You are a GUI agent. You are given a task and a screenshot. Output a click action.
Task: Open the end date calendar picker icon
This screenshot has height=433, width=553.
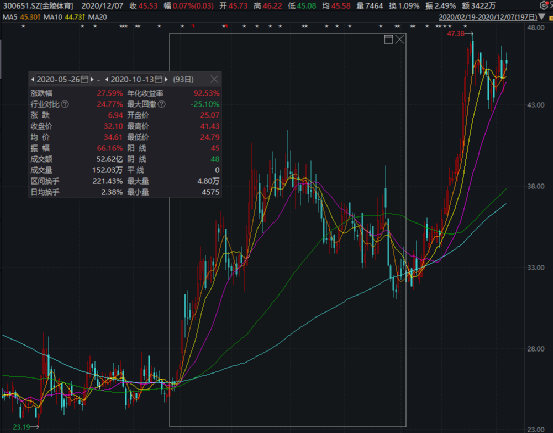158,79
